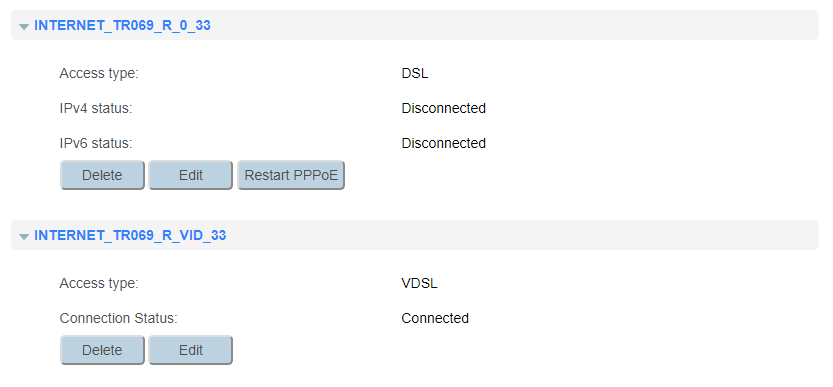The image size is (833, 387).
Task: Select the IPv4 status label
Action: tap(96, 108)
